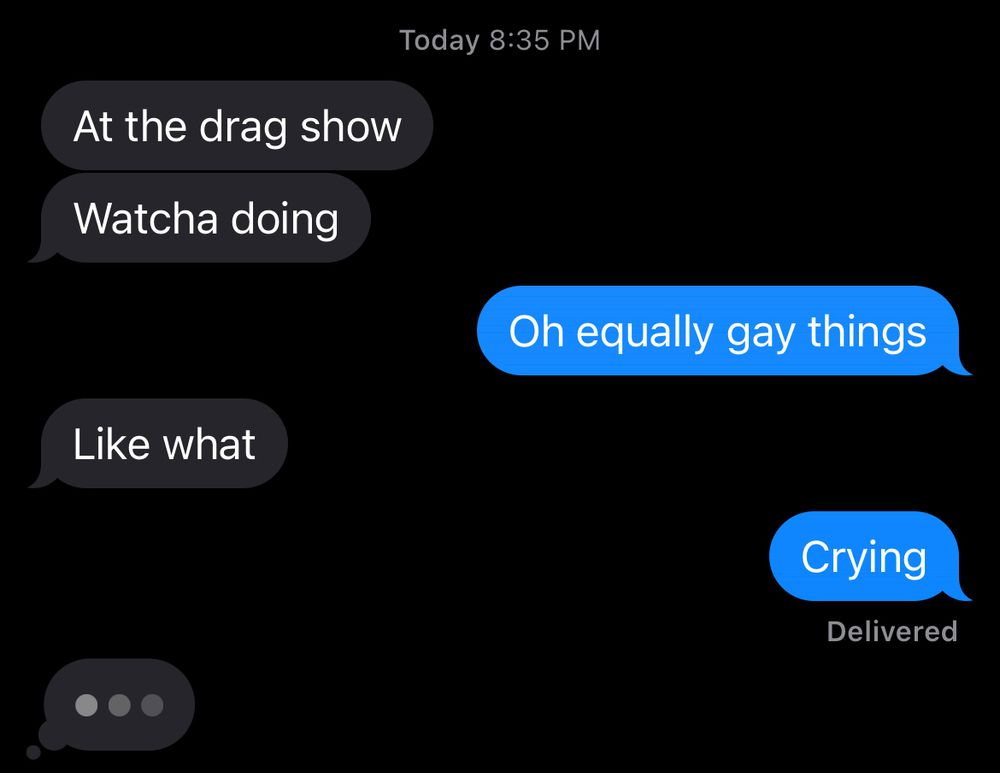The width and height of the screenshot is (1000, 773).
Task: Tap the rightmost typing indicator dot
Action: click(152, 705)
